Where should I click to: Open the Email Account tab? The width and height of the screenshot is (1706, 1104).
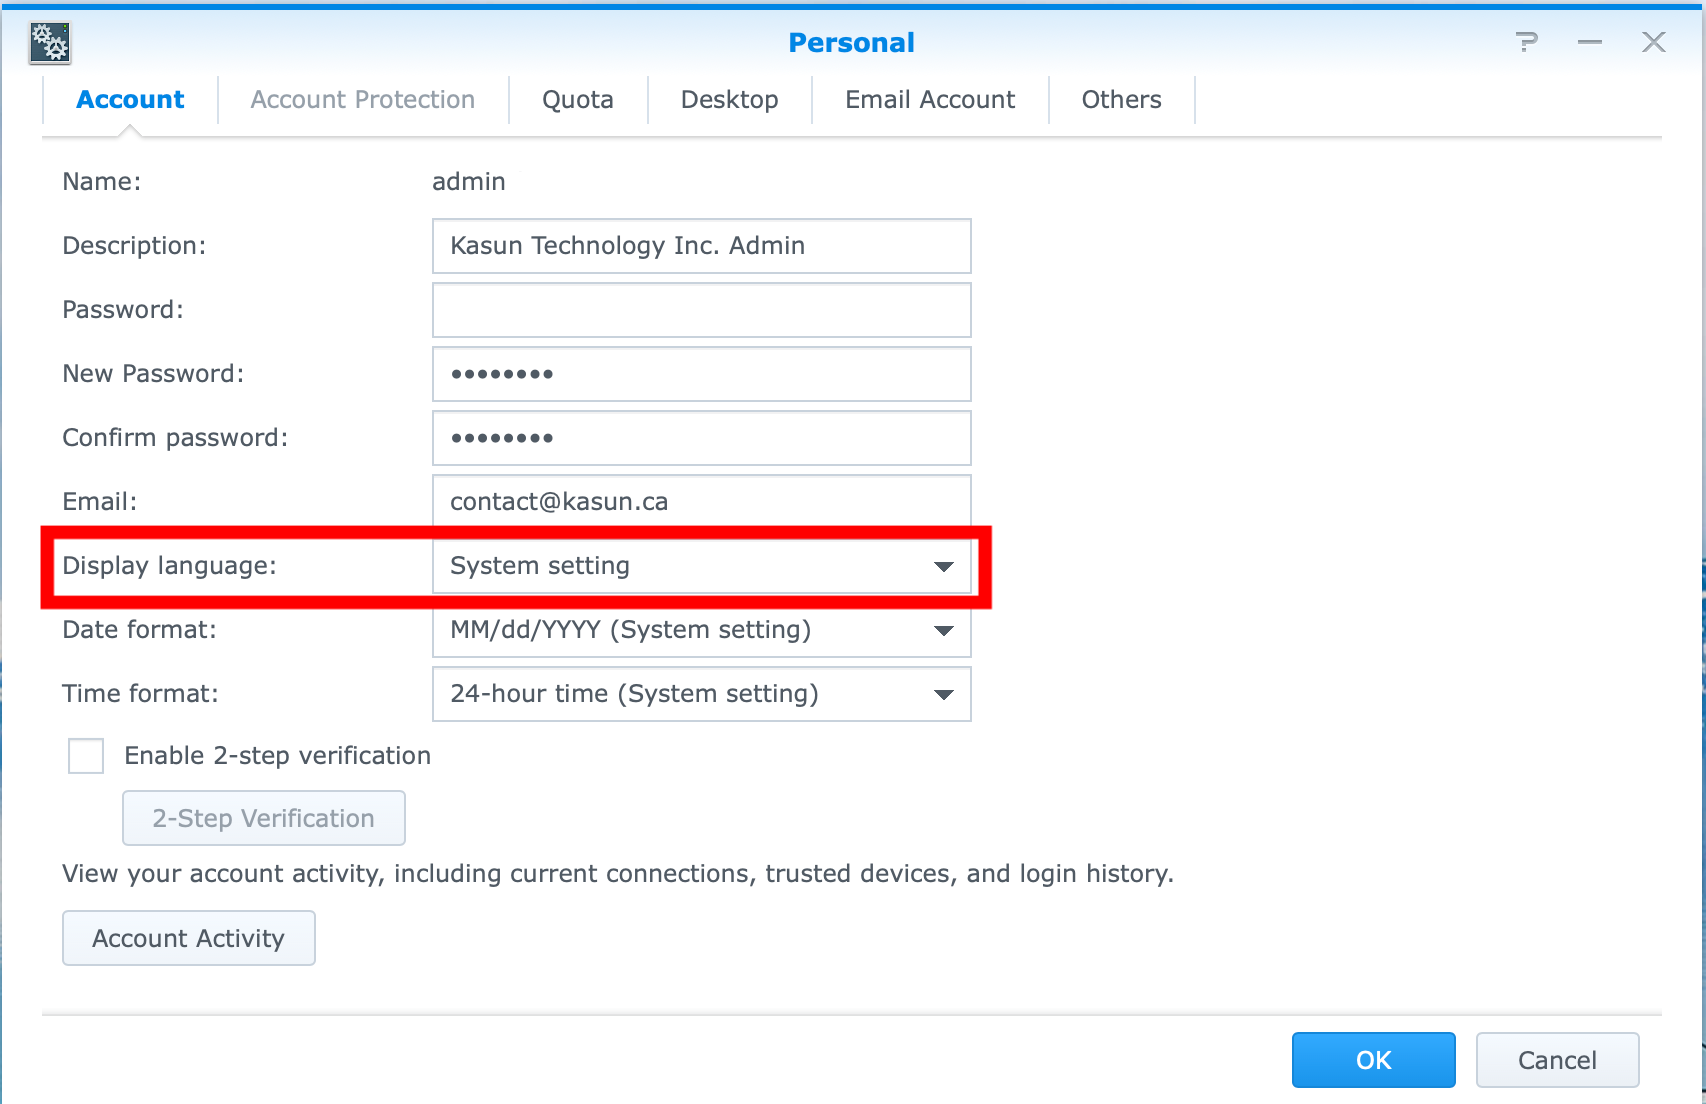(930, 100)
